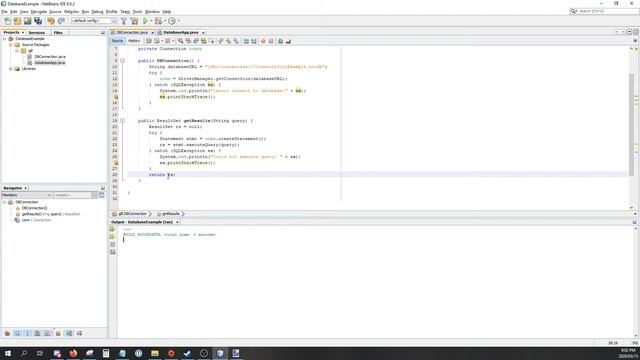The width and height of the screenshot is (640, 360).
Task: Open Members dropdown in Navigator
Action: pos(27,195)
